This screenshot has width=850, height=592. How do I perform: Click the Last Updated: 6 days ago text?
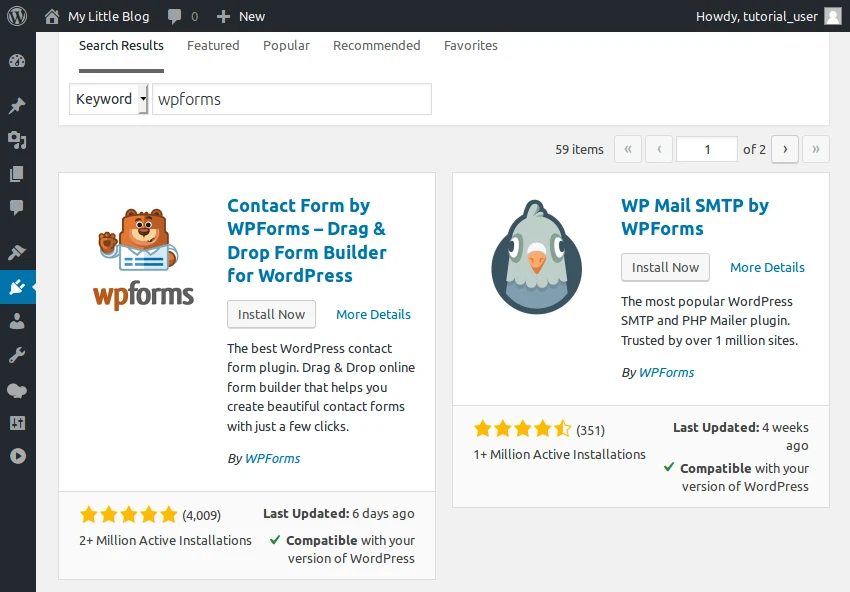coord(339,513)
